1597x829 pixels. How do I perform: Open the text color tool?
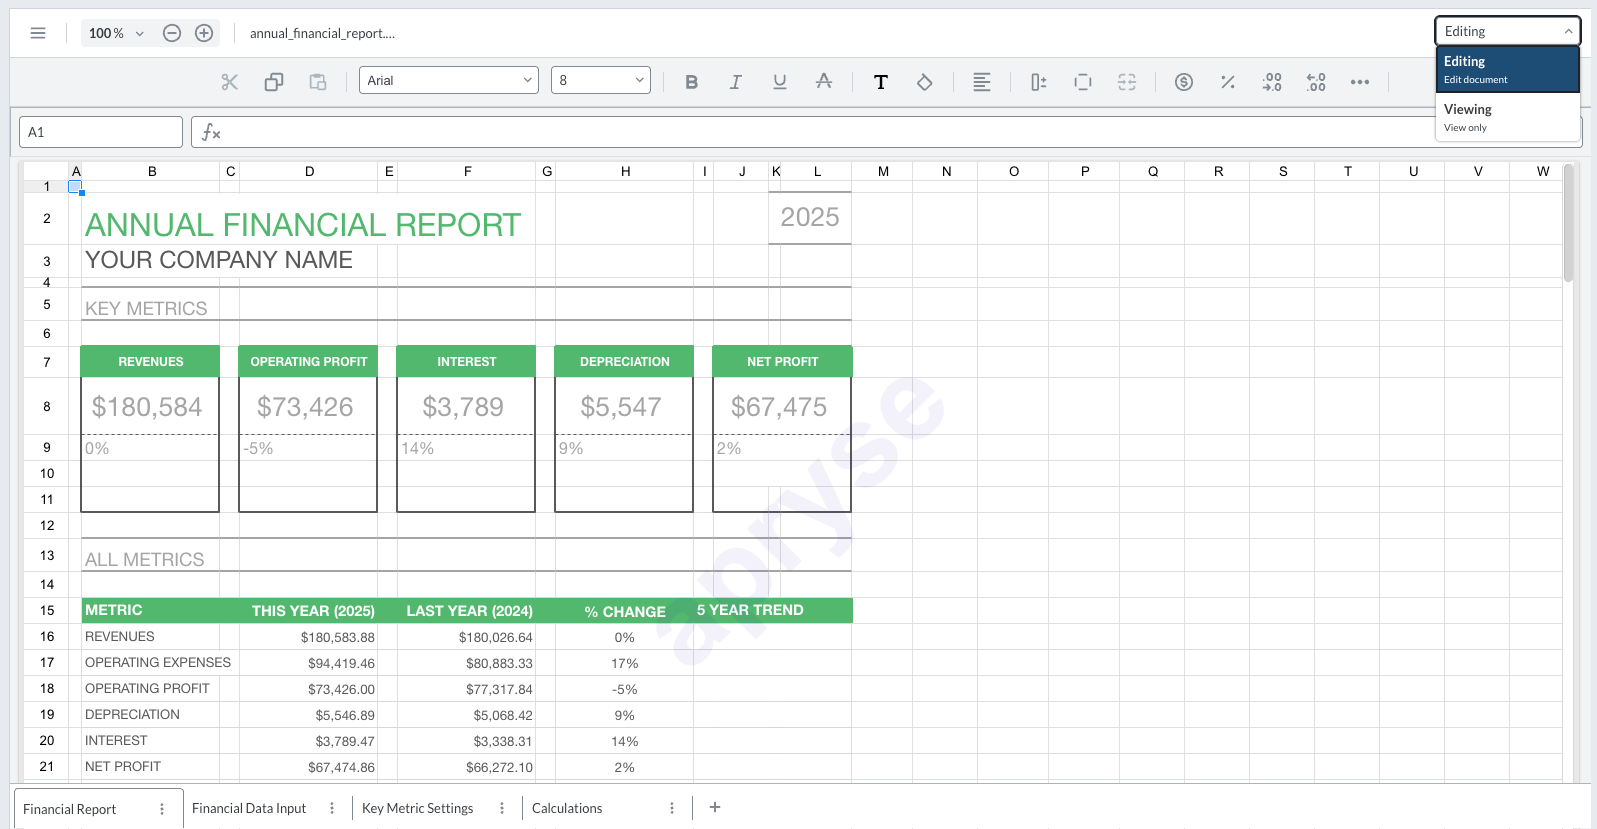coord(881,82)
